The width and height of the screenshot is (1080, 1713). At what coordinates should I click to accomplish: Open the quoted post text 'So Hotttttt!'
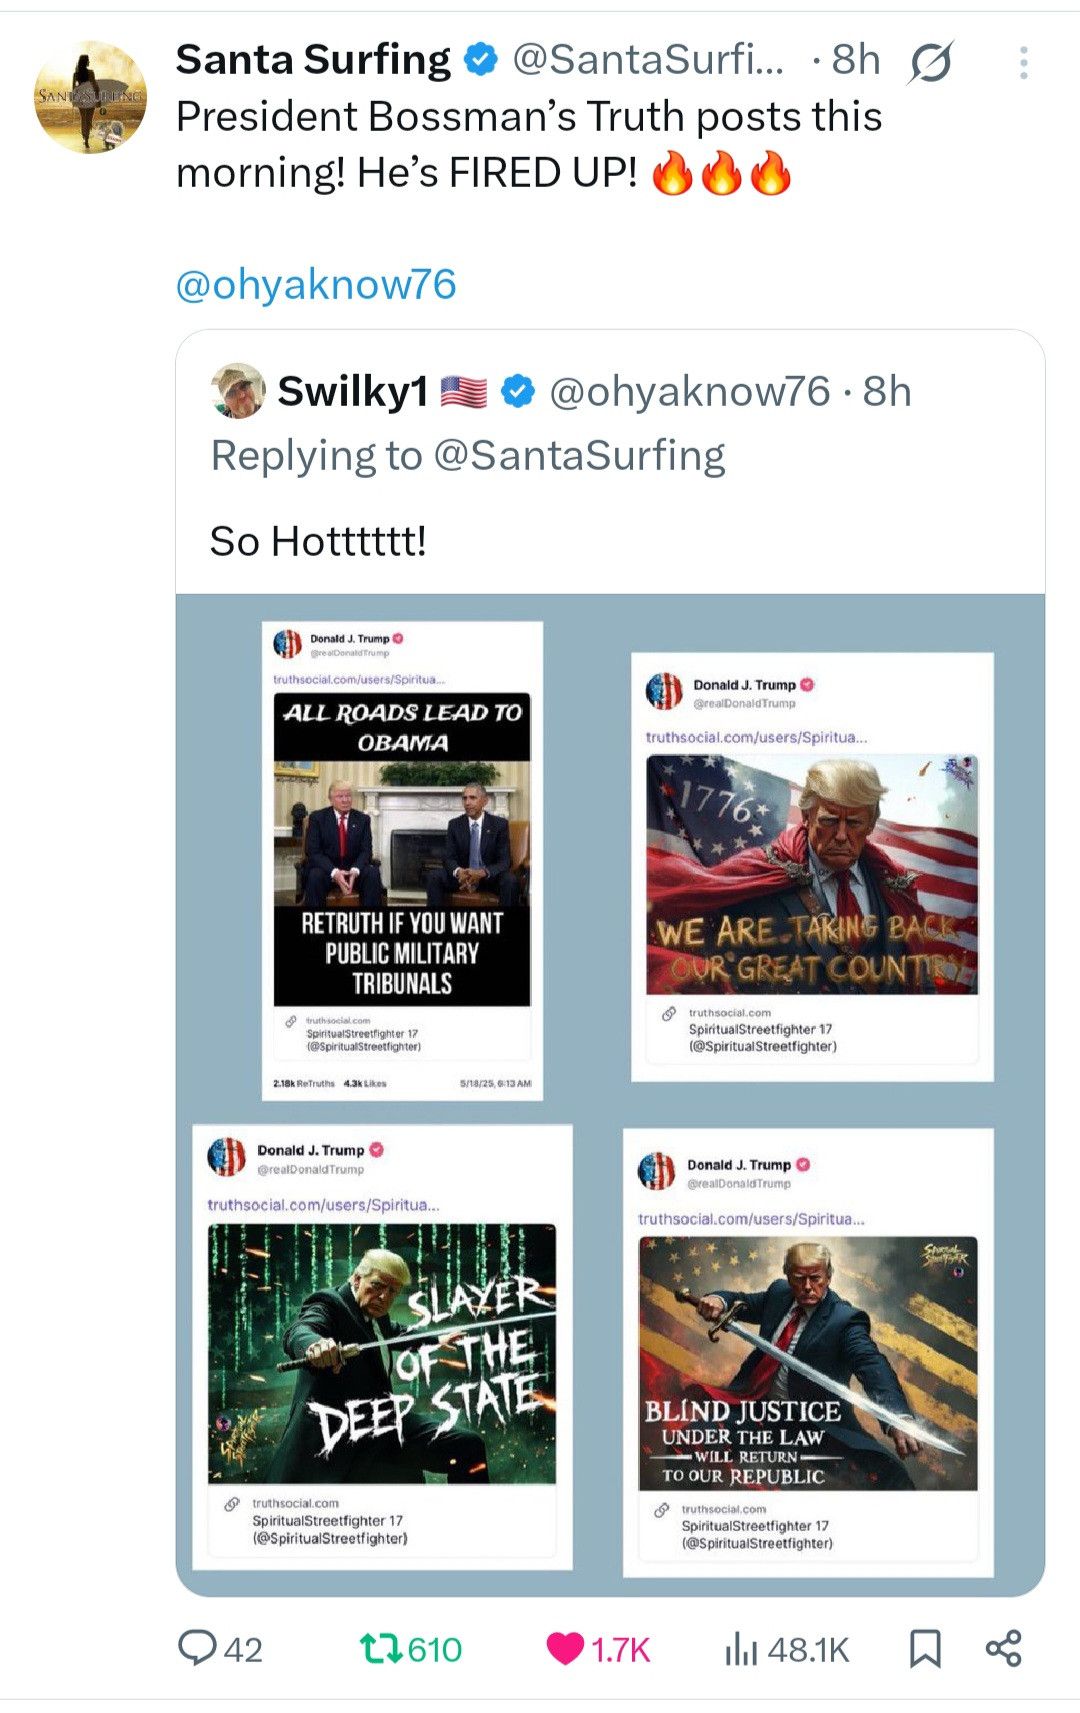pos(318,542)
